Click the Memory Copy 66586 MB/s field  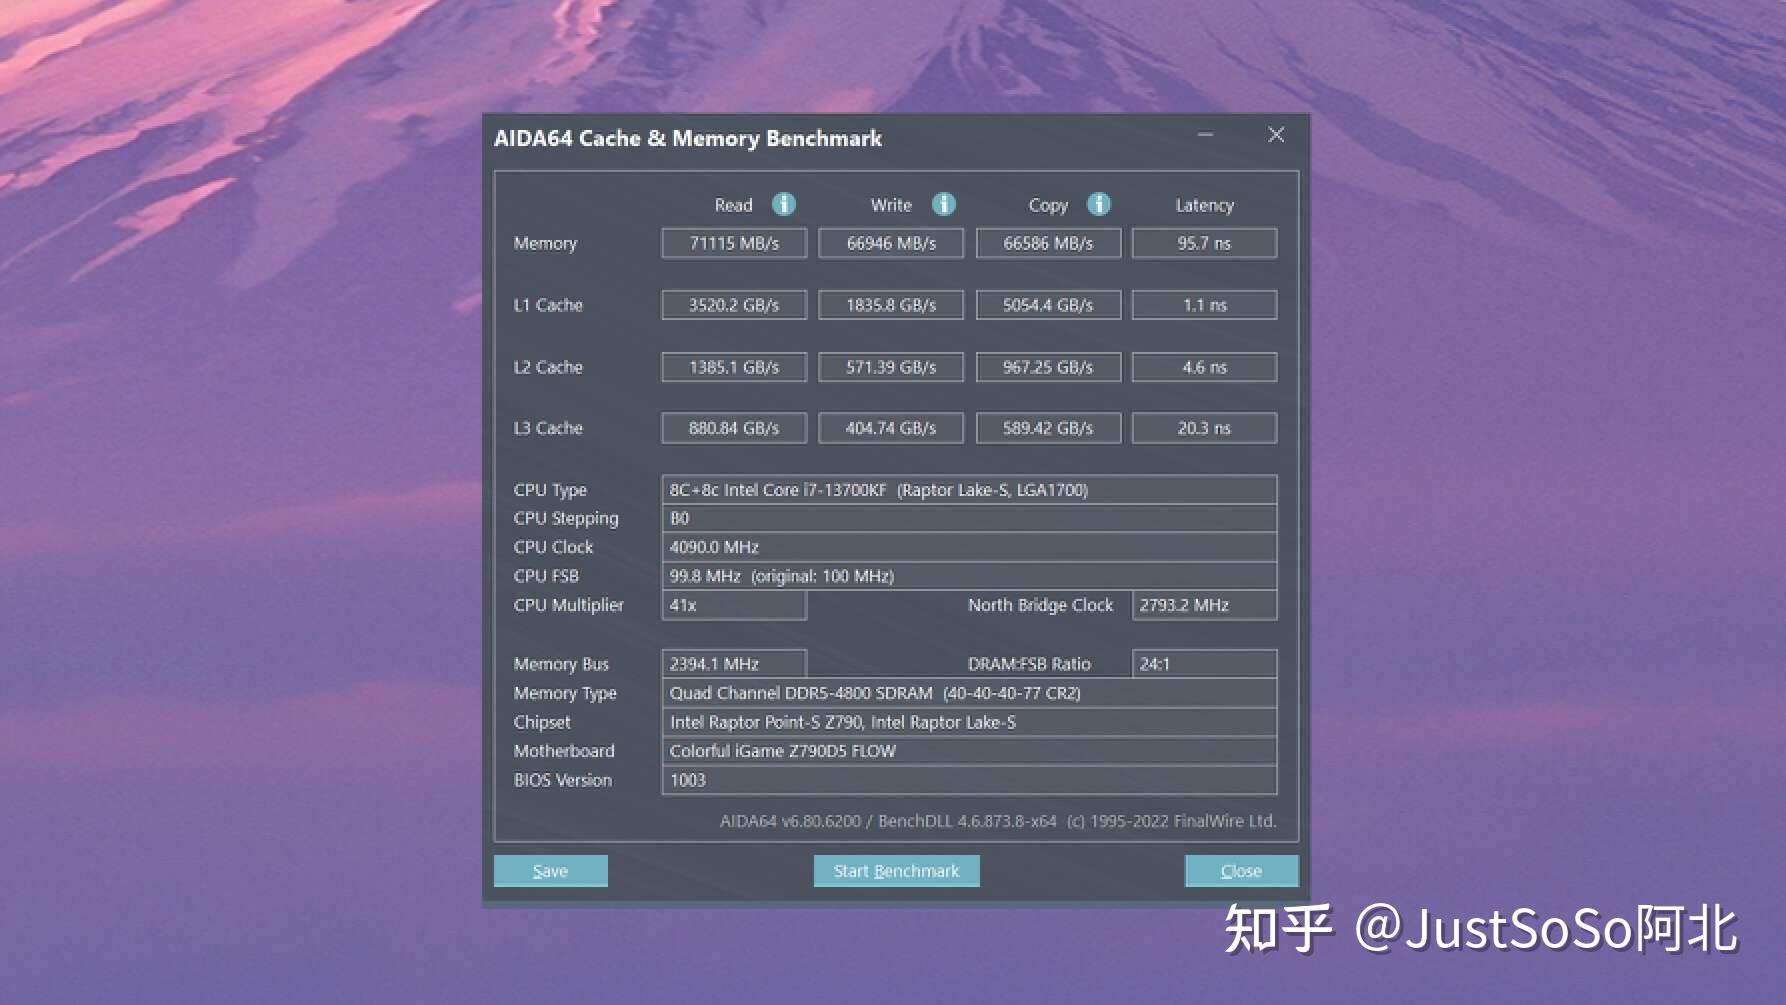[x=1048, y=243]
